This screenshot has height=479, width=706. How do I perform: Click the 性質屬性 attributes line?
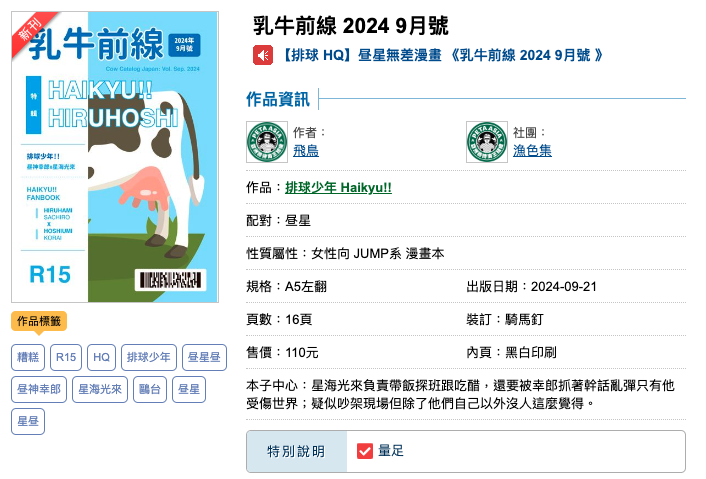tap(345, 253)
